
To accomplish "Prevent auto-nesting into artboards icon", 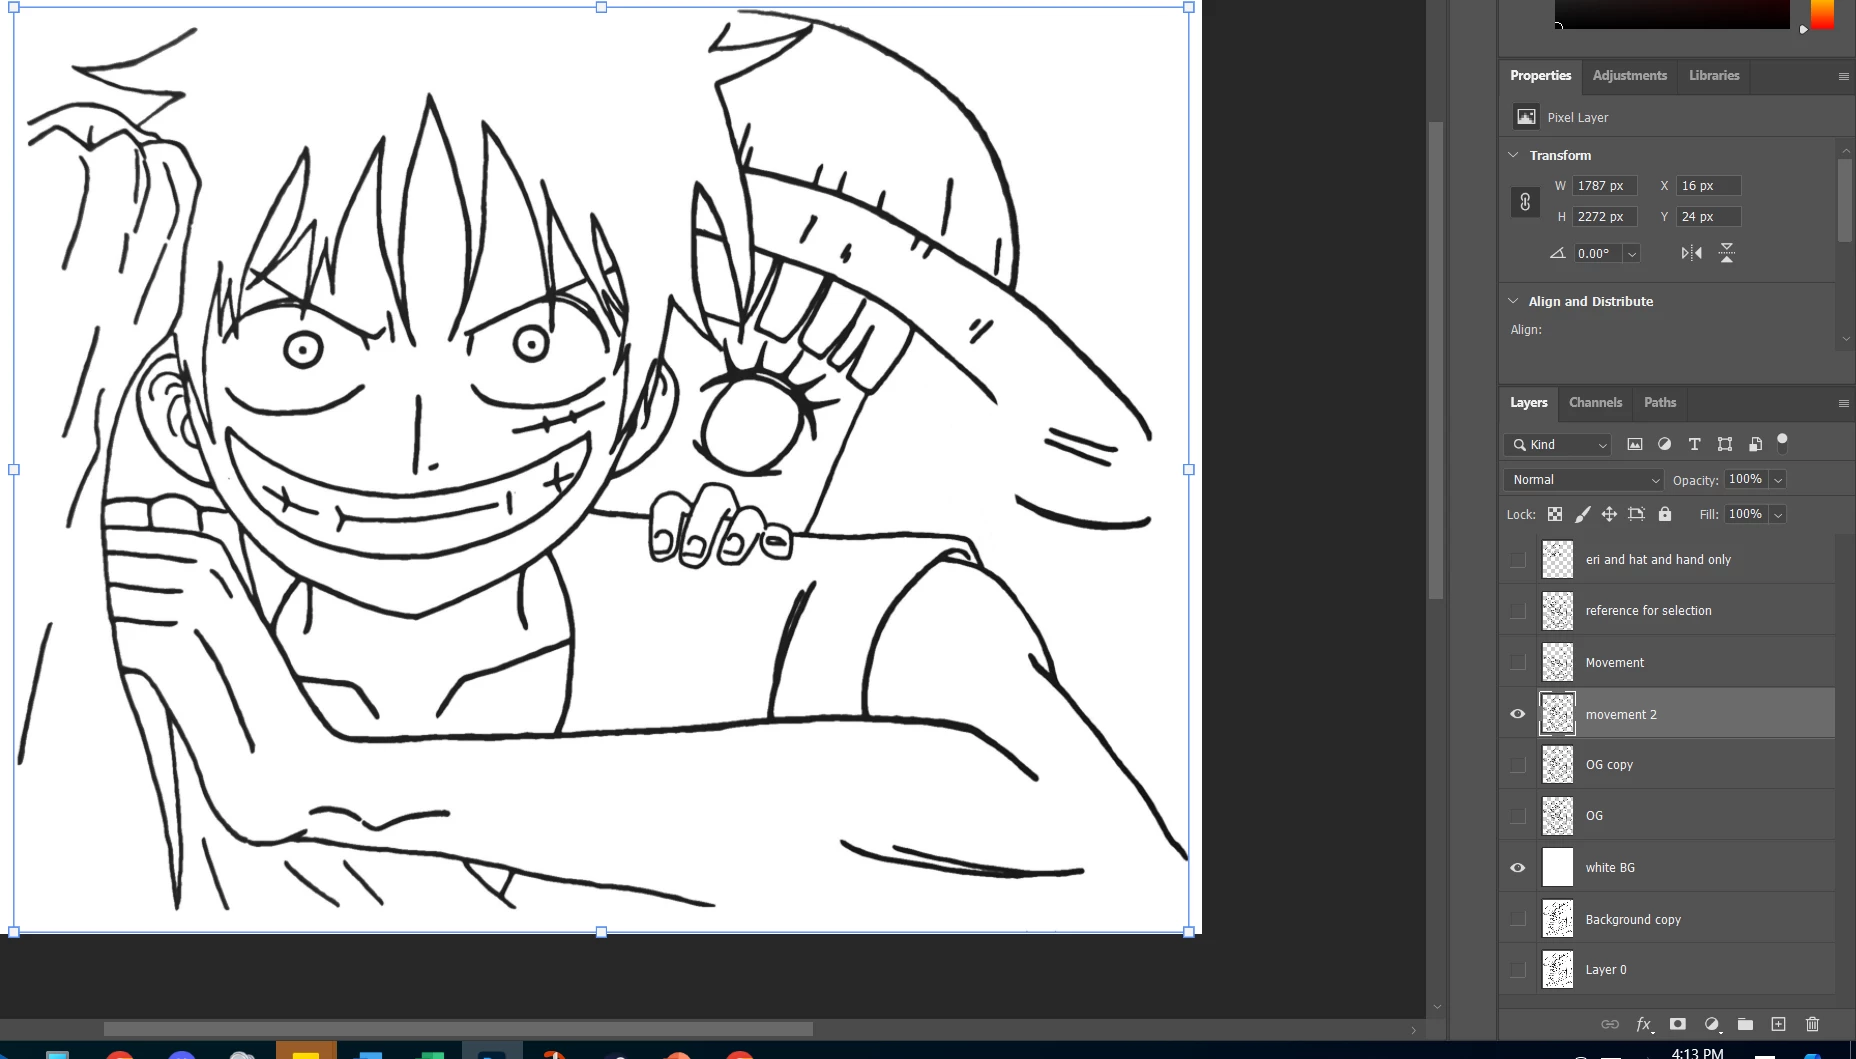I will pyautogui.click(x=1636, y=514).
